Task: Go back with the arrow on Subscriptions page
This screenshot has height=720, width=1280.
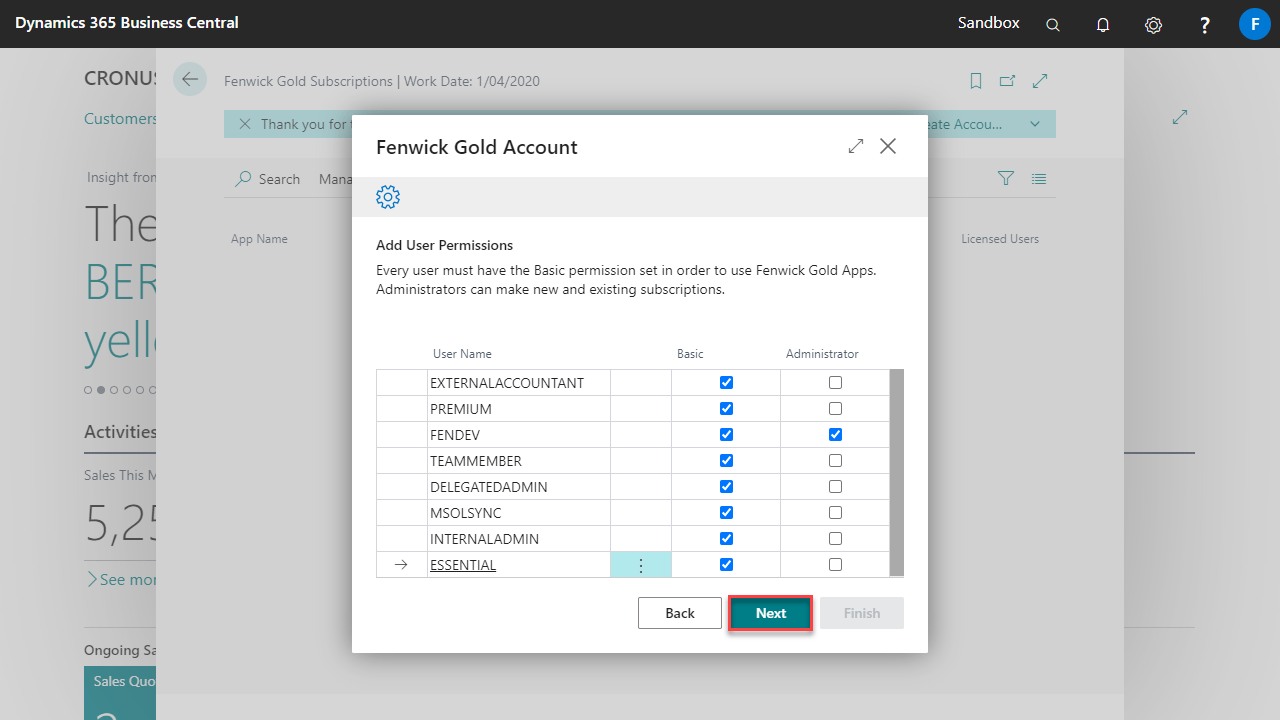Action: pos(189,80)
